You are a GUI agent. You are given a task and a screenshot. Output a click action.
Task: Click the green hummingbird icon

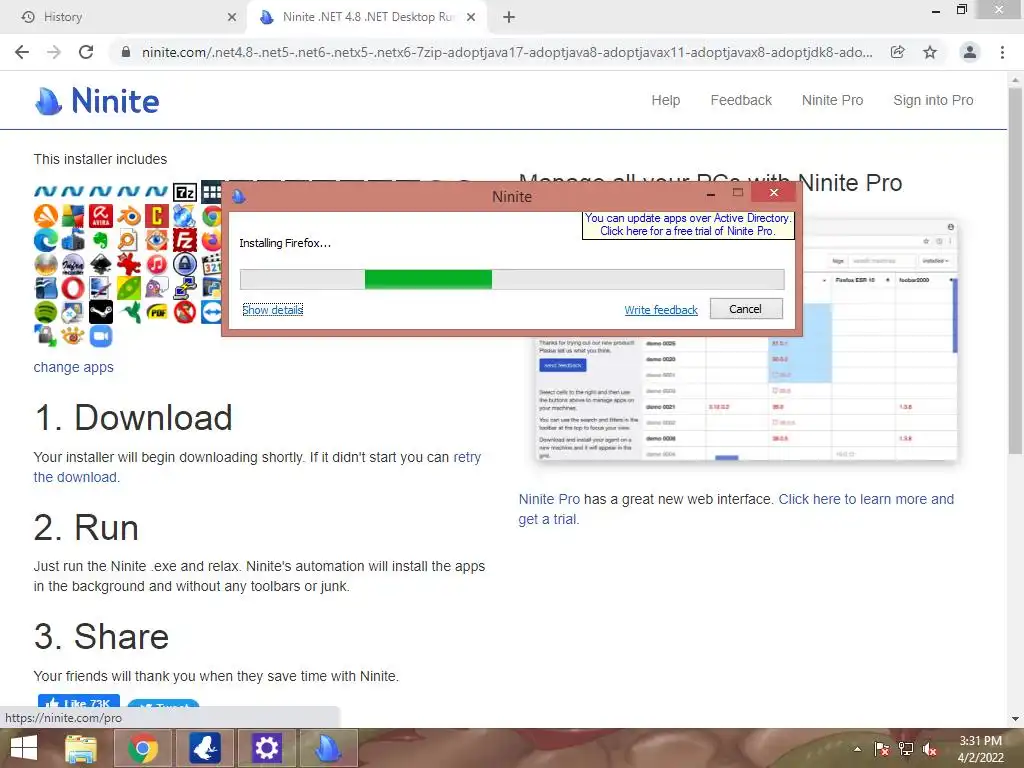[129, 312]
